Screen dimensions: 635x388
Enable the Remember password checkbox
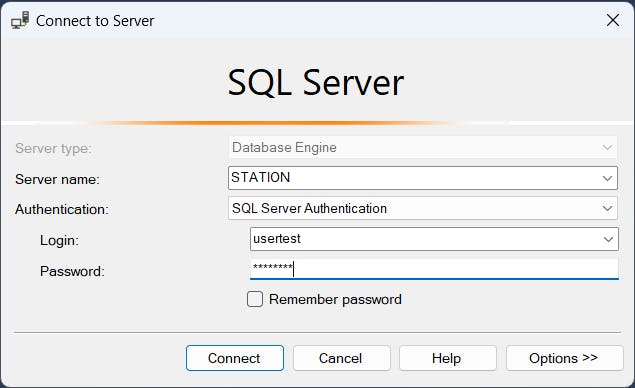tap(255, 299)
